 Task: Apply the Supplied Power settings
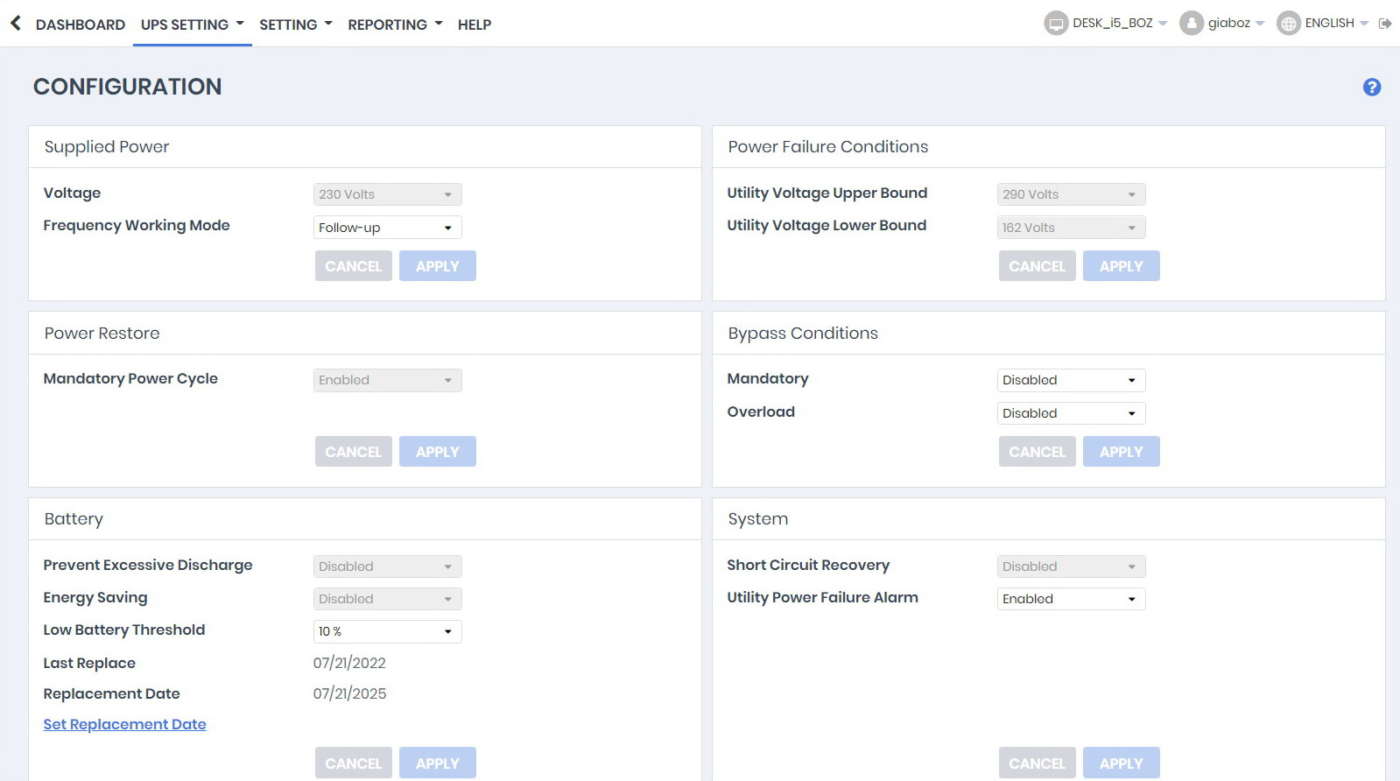(x=437, y=266)
